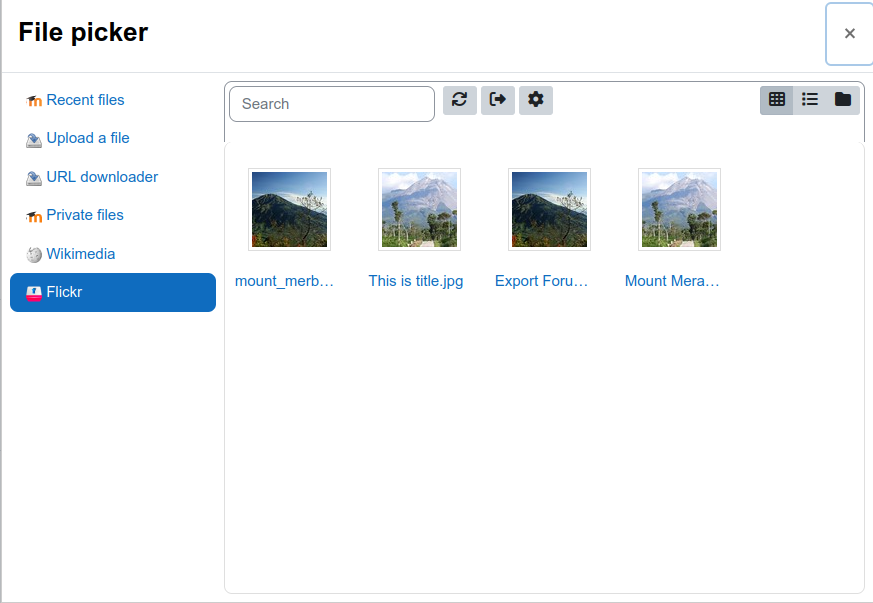Click the Recent files Moodle icon
The height and width of the screenshot is (603, 873).
34,101
